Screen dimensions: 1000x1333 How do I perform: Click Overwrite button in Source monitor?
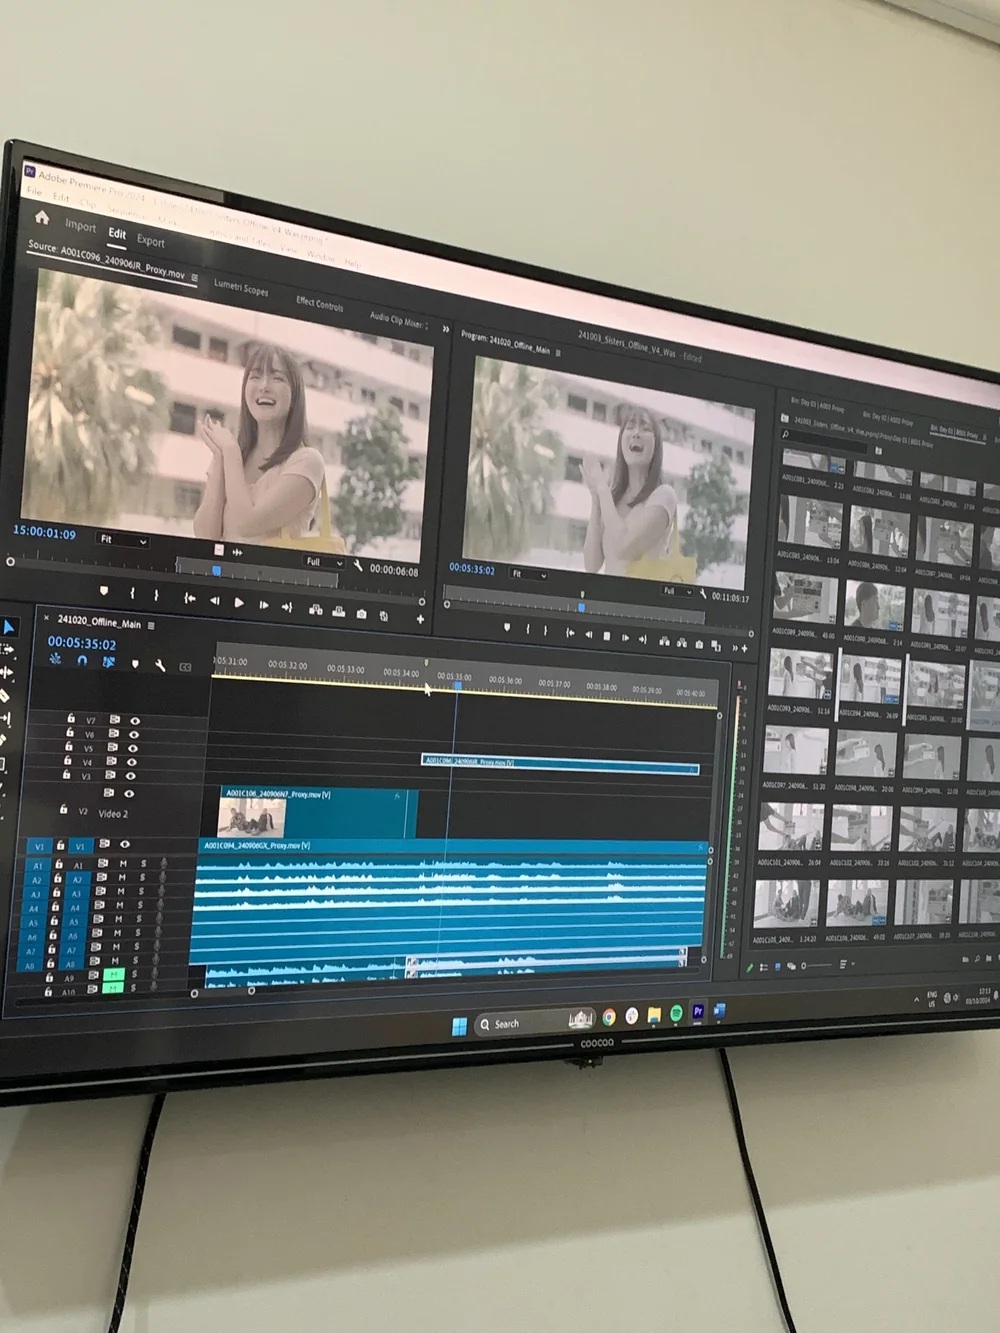coord(339,611)
